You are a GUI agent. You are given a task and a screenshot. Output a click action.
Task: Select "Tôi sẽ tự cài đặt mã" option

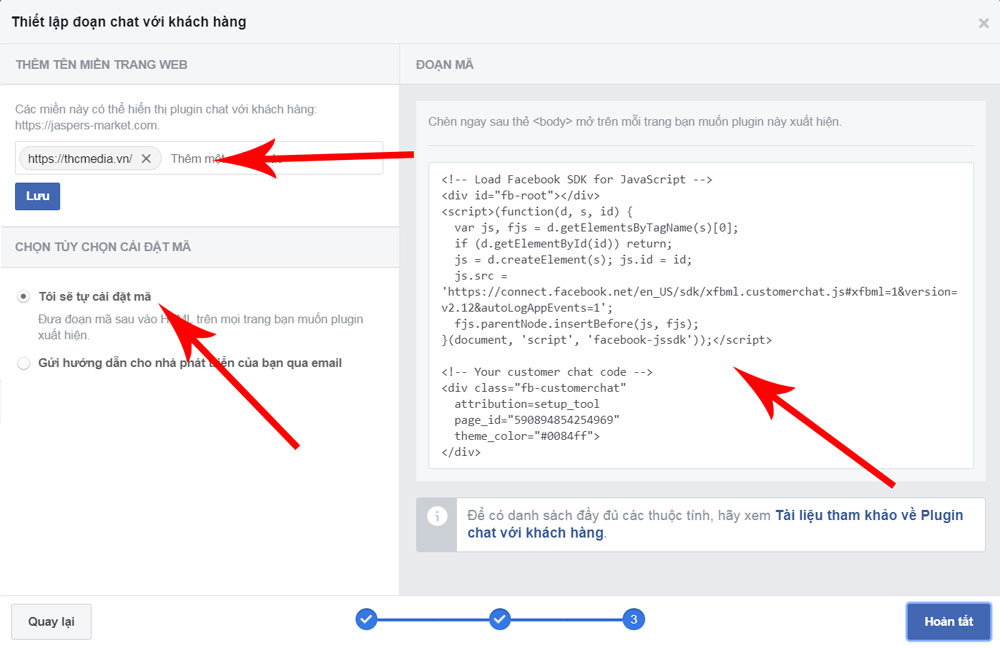24,297
